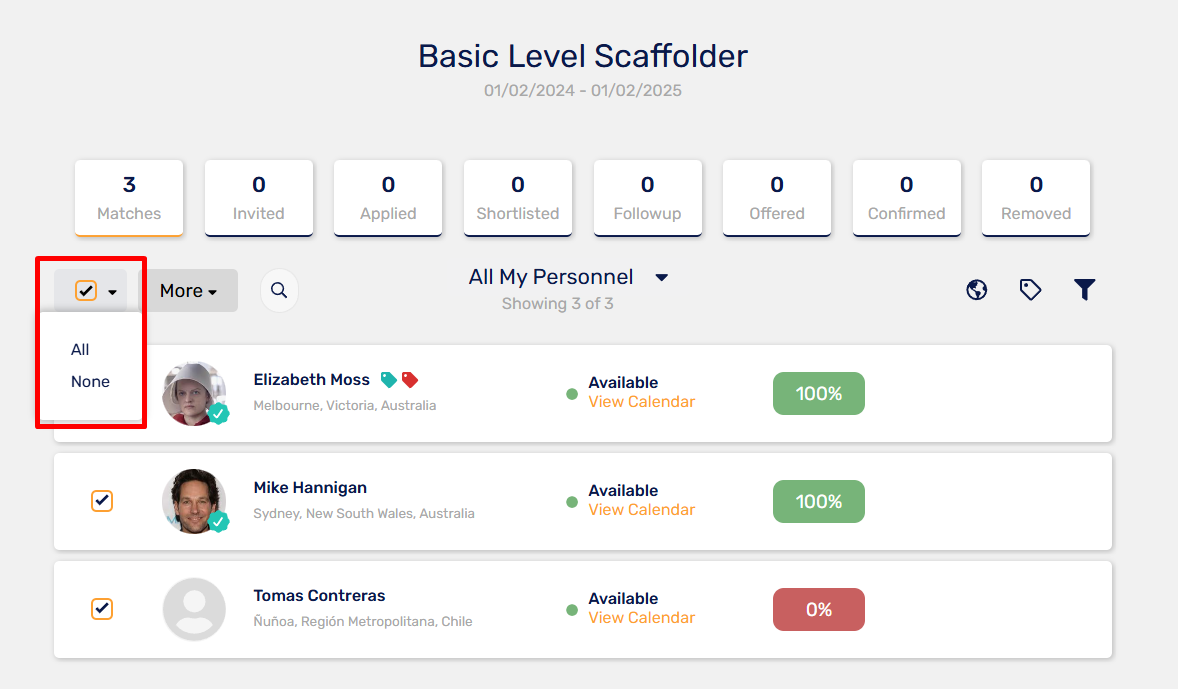Choose All from selection menu
1178x689 pixels.
click(x=80, y=349)
